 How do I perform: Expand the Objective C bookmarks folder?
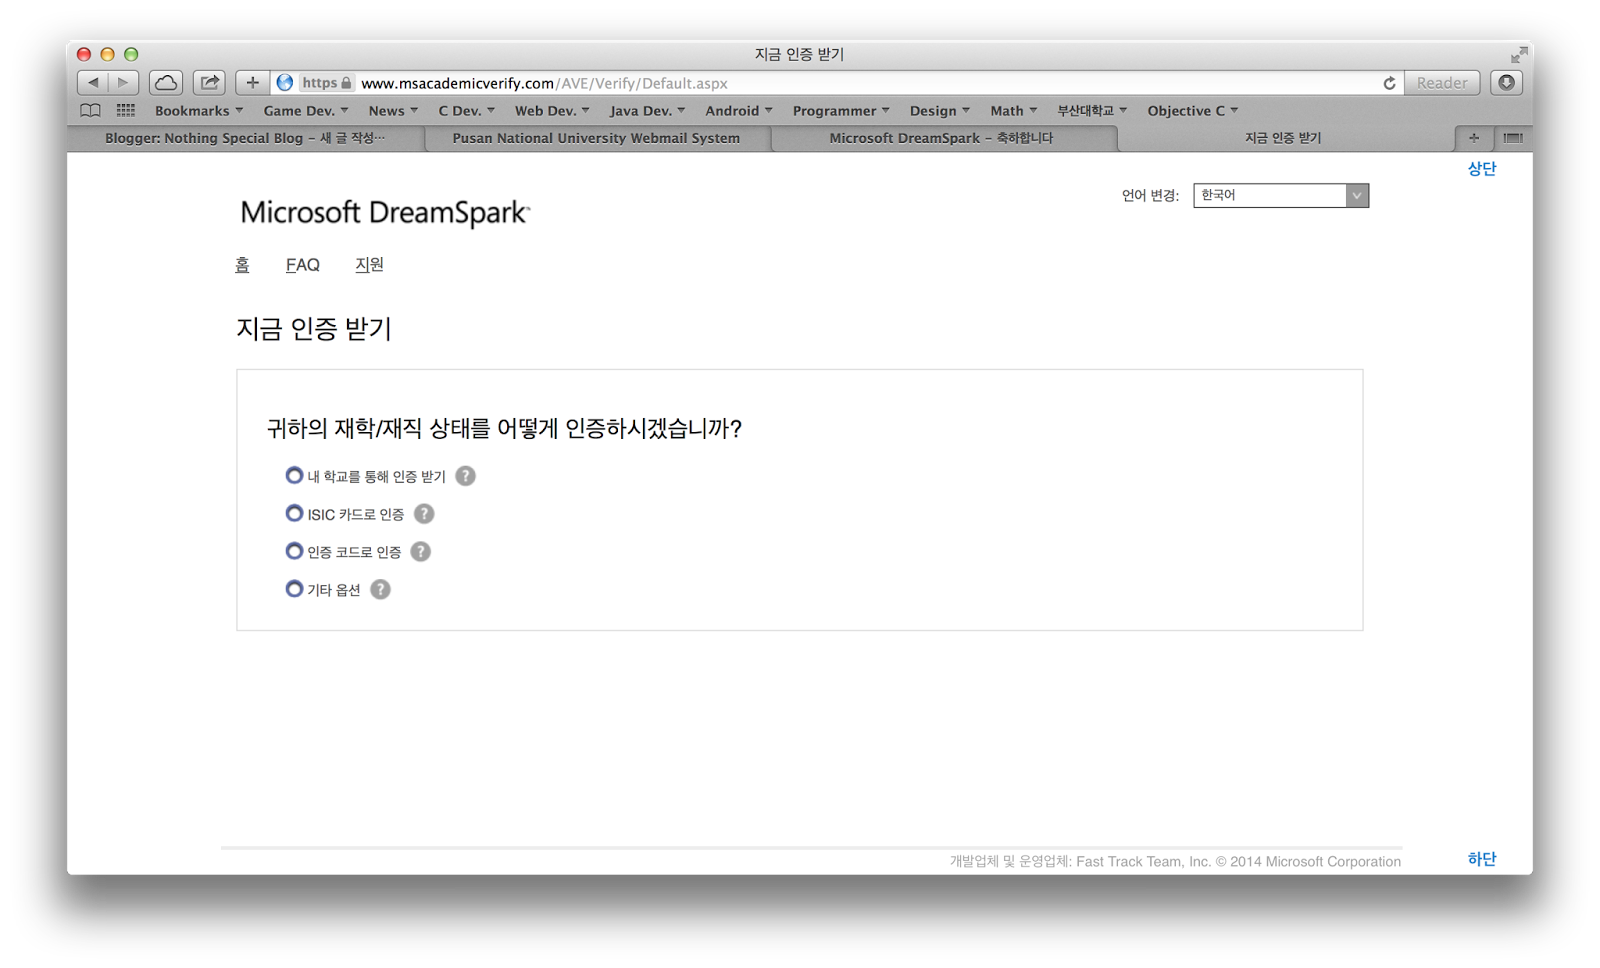(1193, 111)
